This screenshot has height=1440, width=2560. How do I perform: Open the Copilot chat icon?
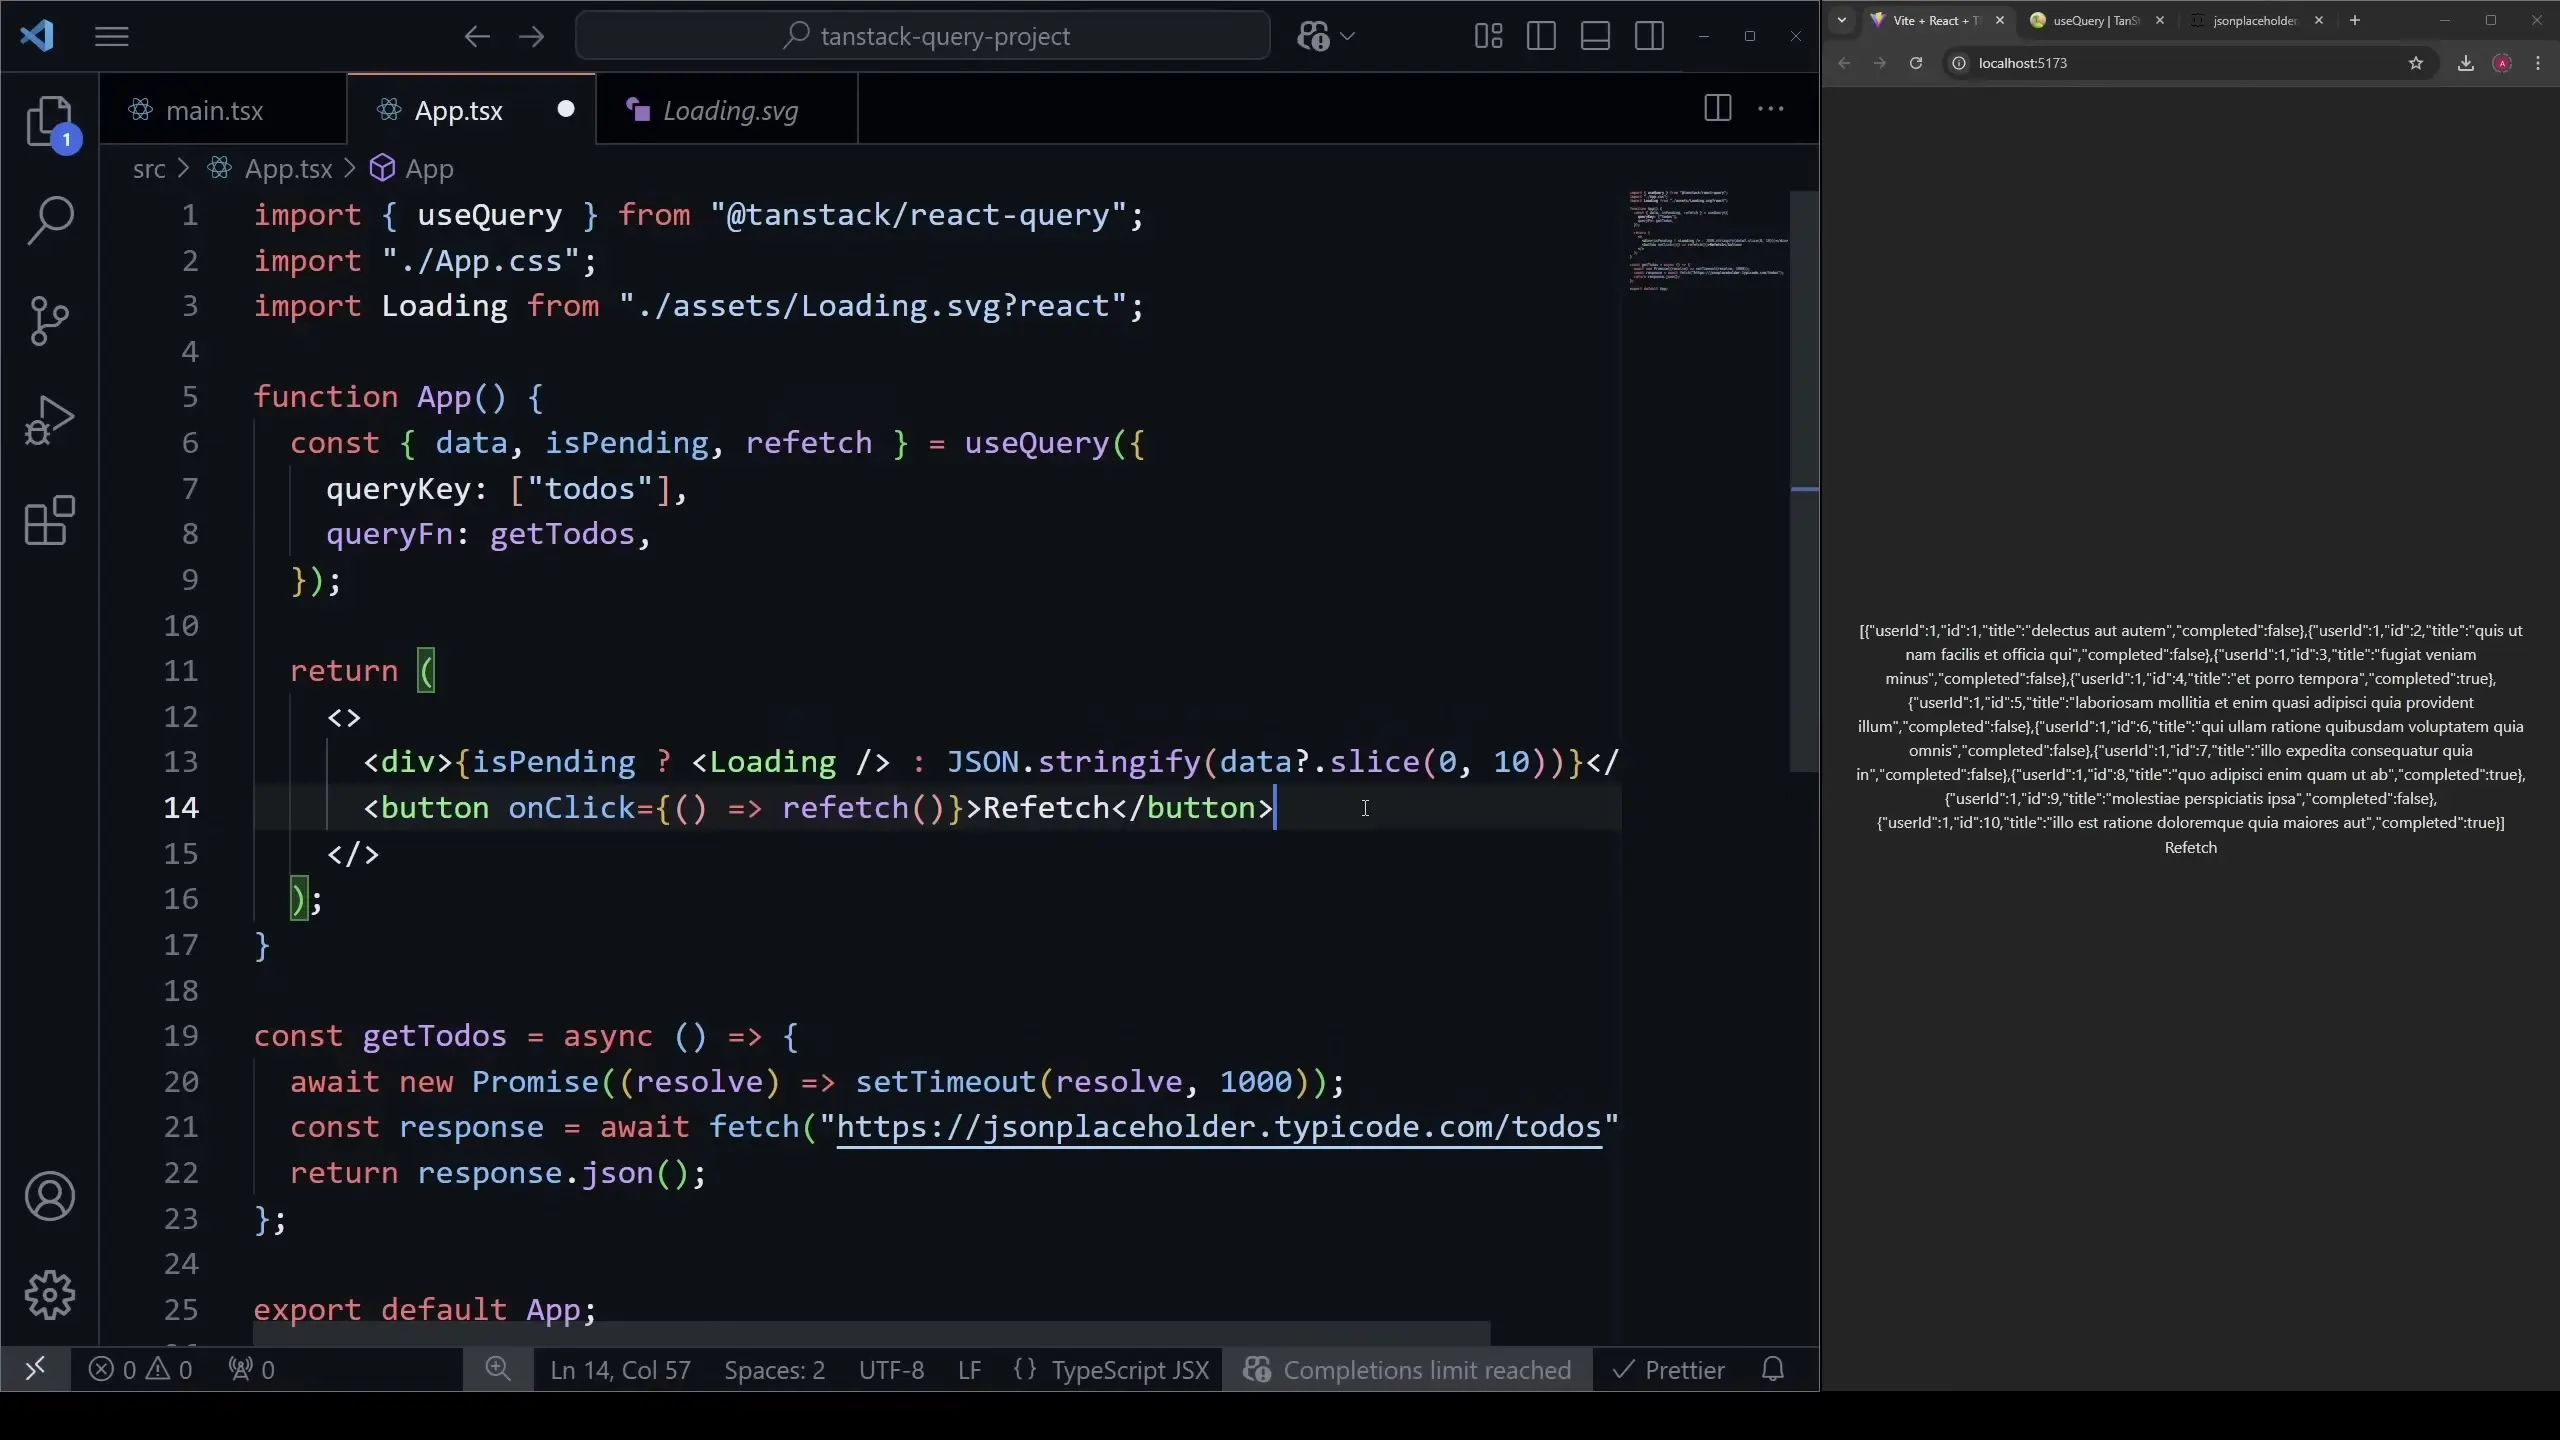1313,37
